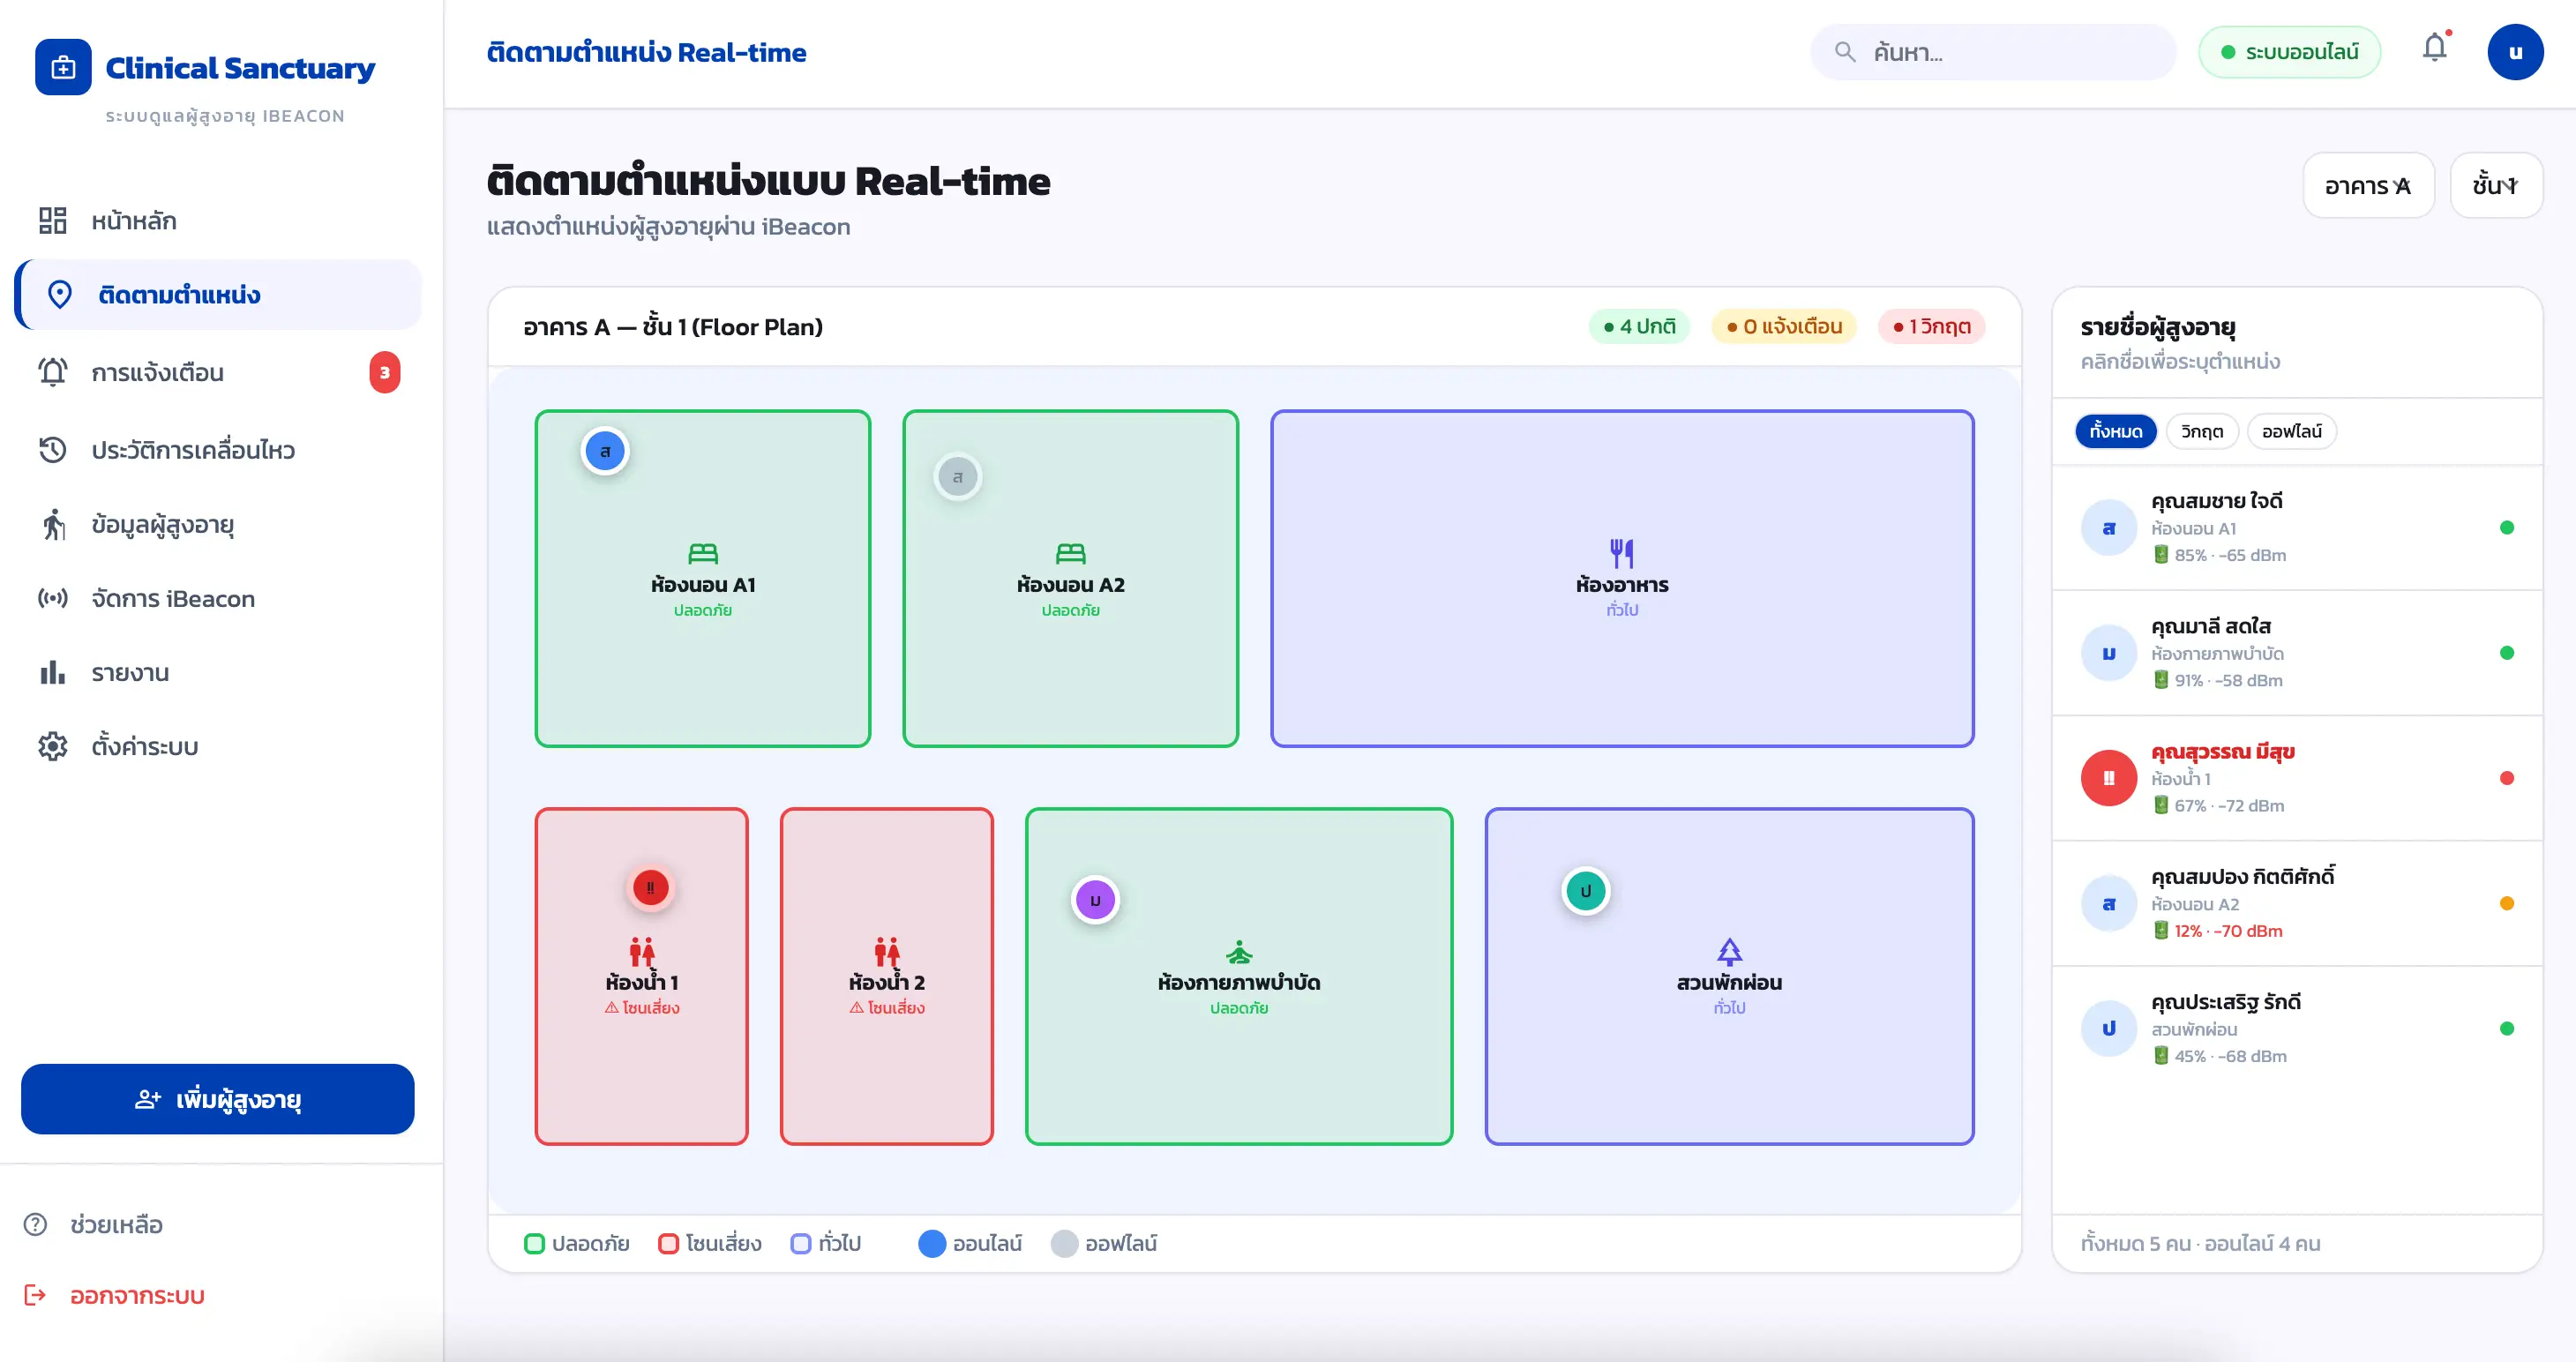Click the bed icon in ห้องนอน A1
2576x1362 pixels.
(x=703, y=553)
